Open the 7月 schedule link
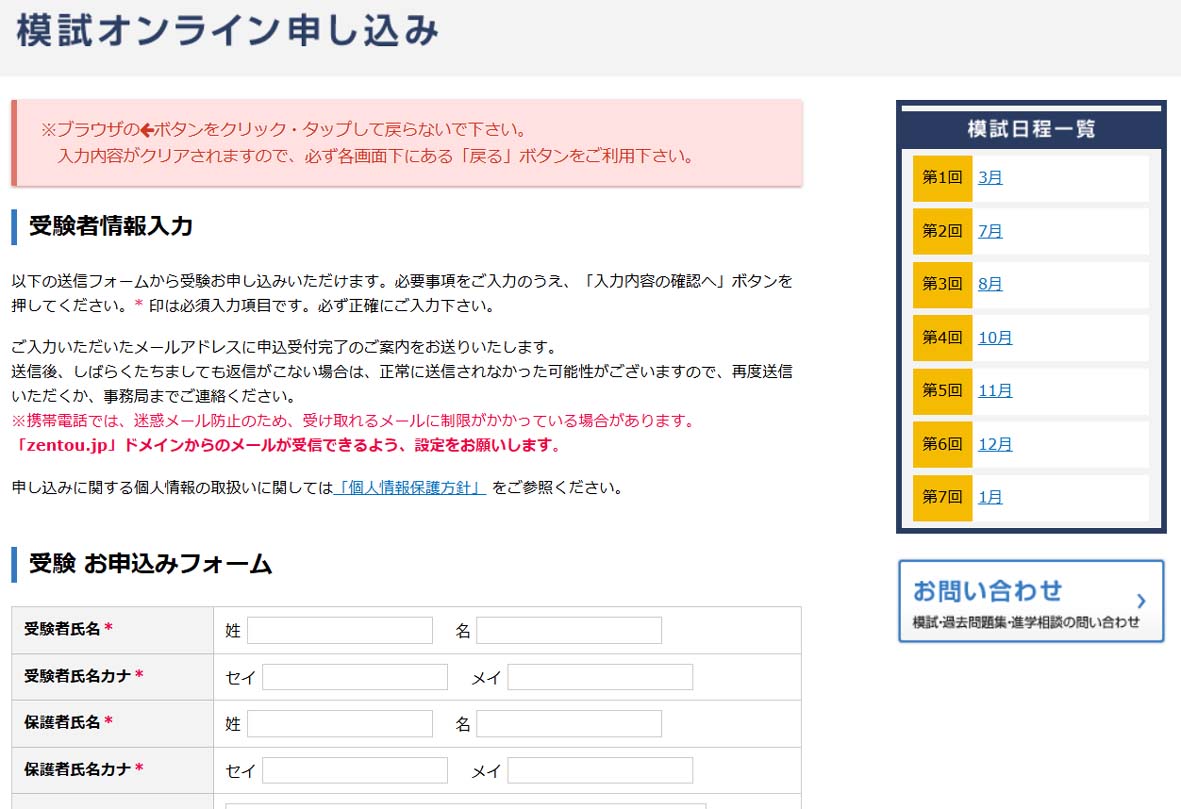Image resolution: width=1181 pixels, height=809 pixels. (x=989, y=231)
